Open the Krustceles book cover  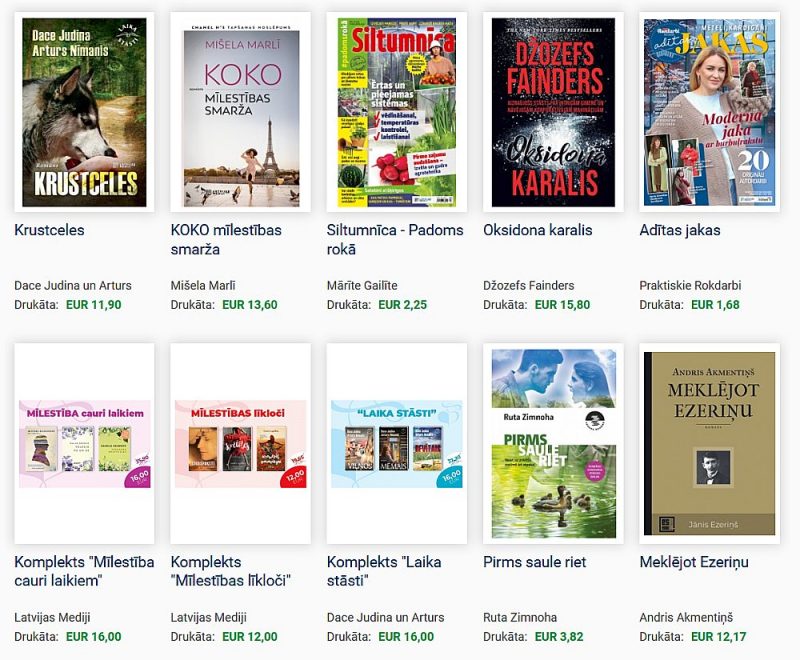[84, 112]
